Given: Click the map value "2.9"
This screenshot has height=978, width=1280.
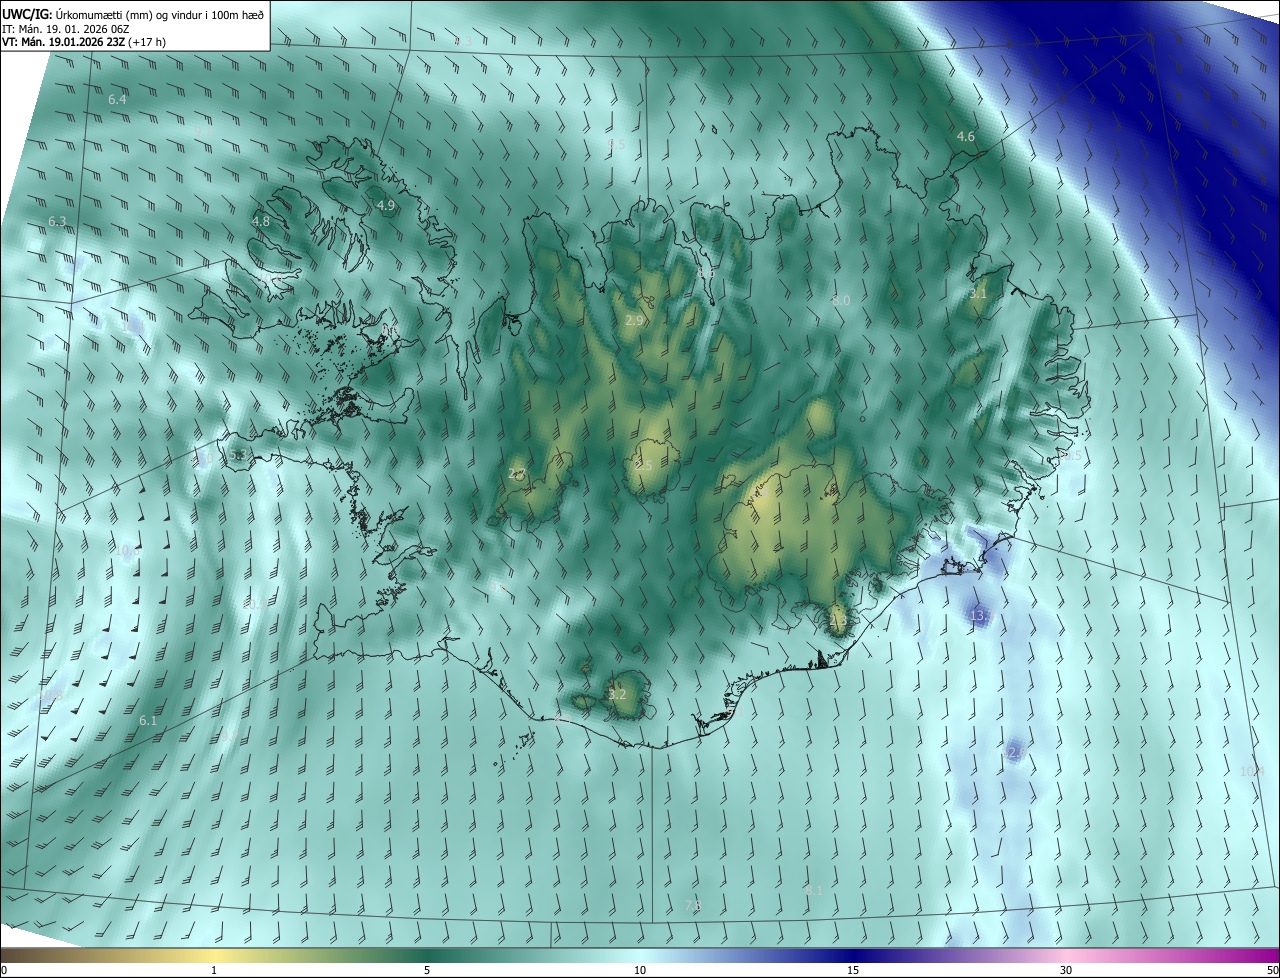Looking at the screenshot, I should (634, 321).
